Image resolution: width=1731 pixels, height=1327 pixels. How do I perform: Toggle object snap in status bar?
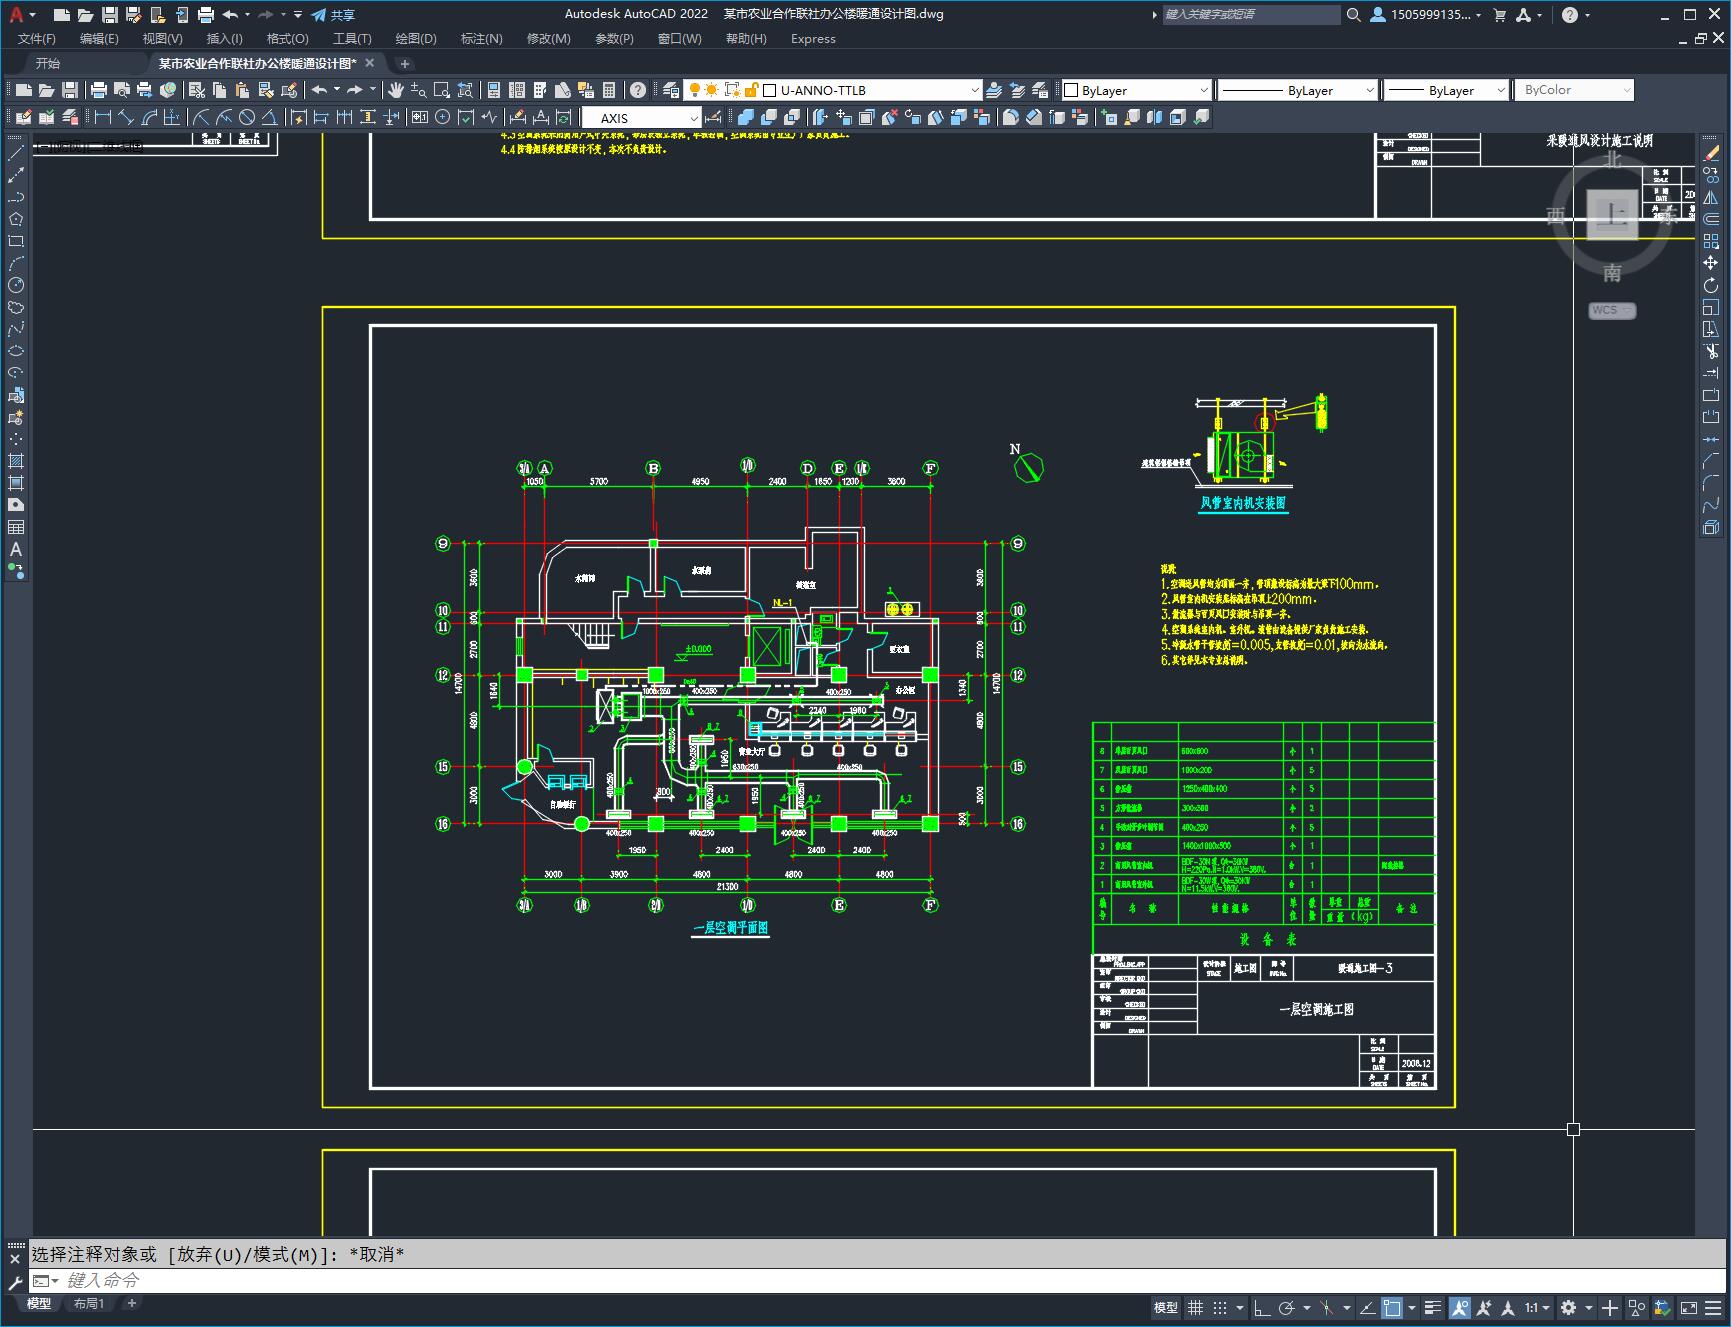pos(1392,1307)
